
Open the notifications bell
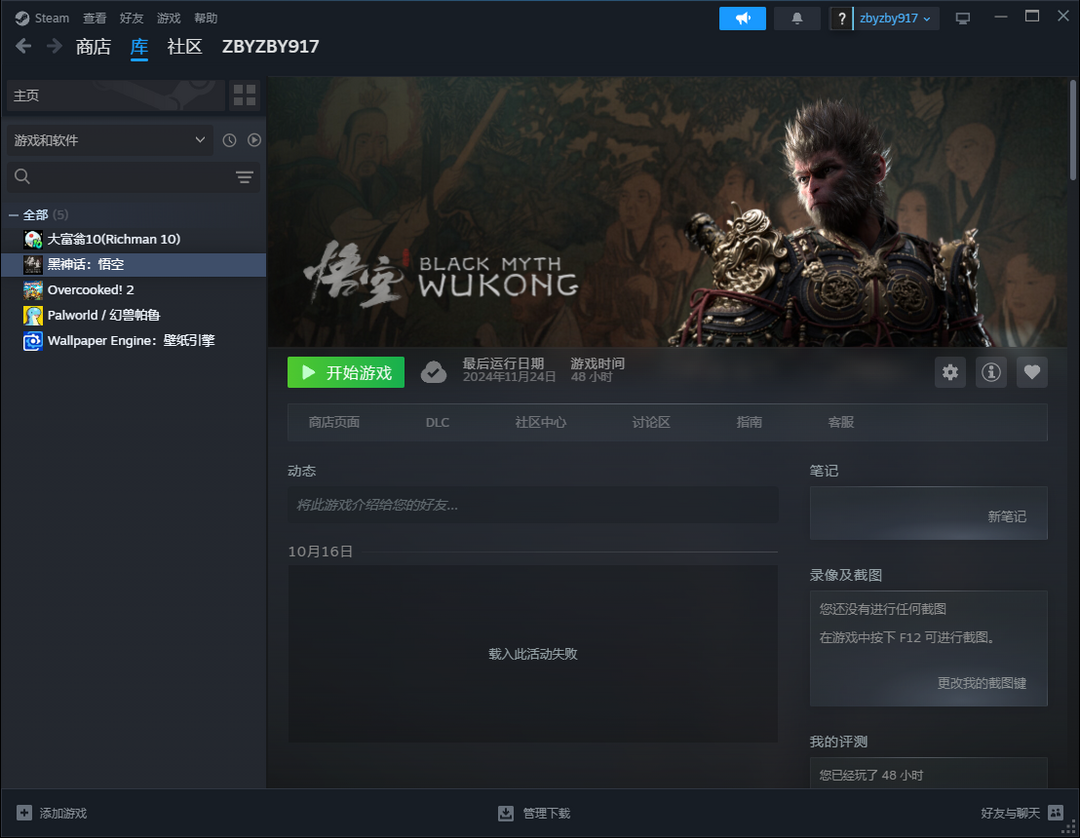(x=797, y=19)
